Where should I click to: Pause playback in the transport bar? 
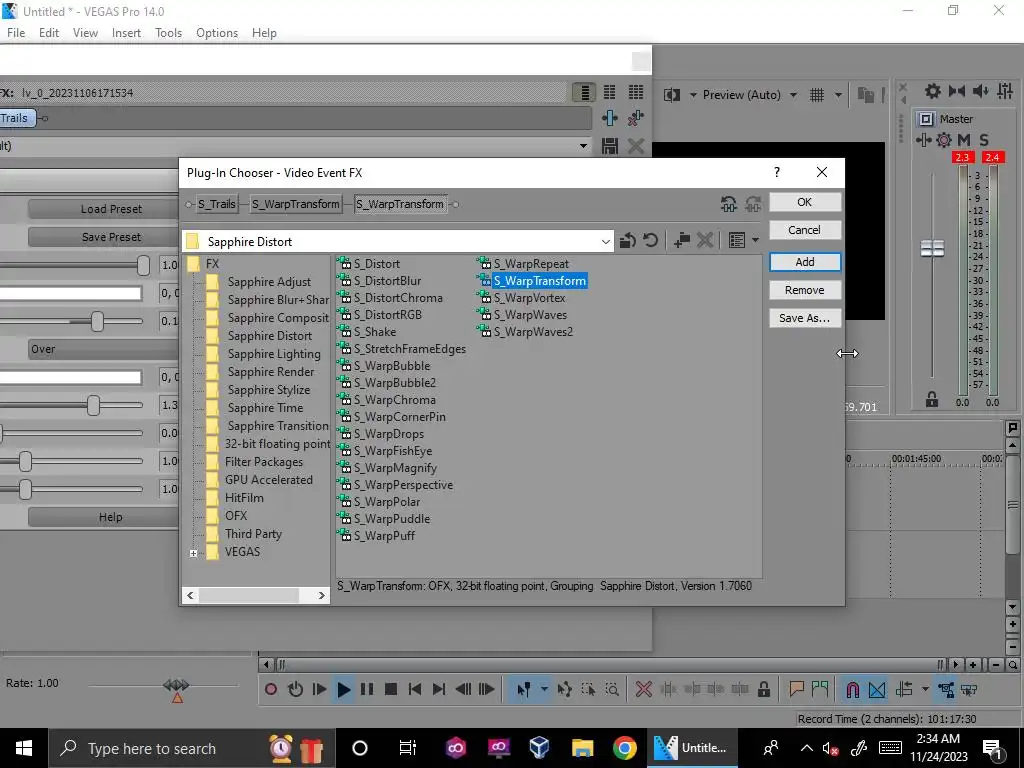367,689
